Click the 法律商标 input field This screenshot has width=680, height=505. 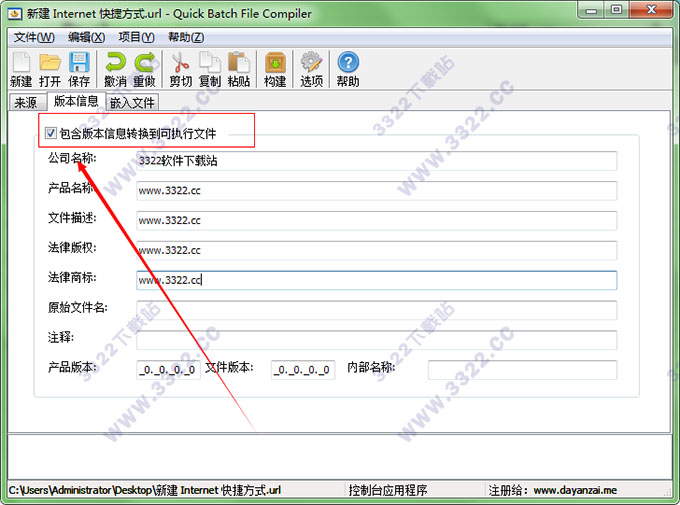click(x=376, y=280)
